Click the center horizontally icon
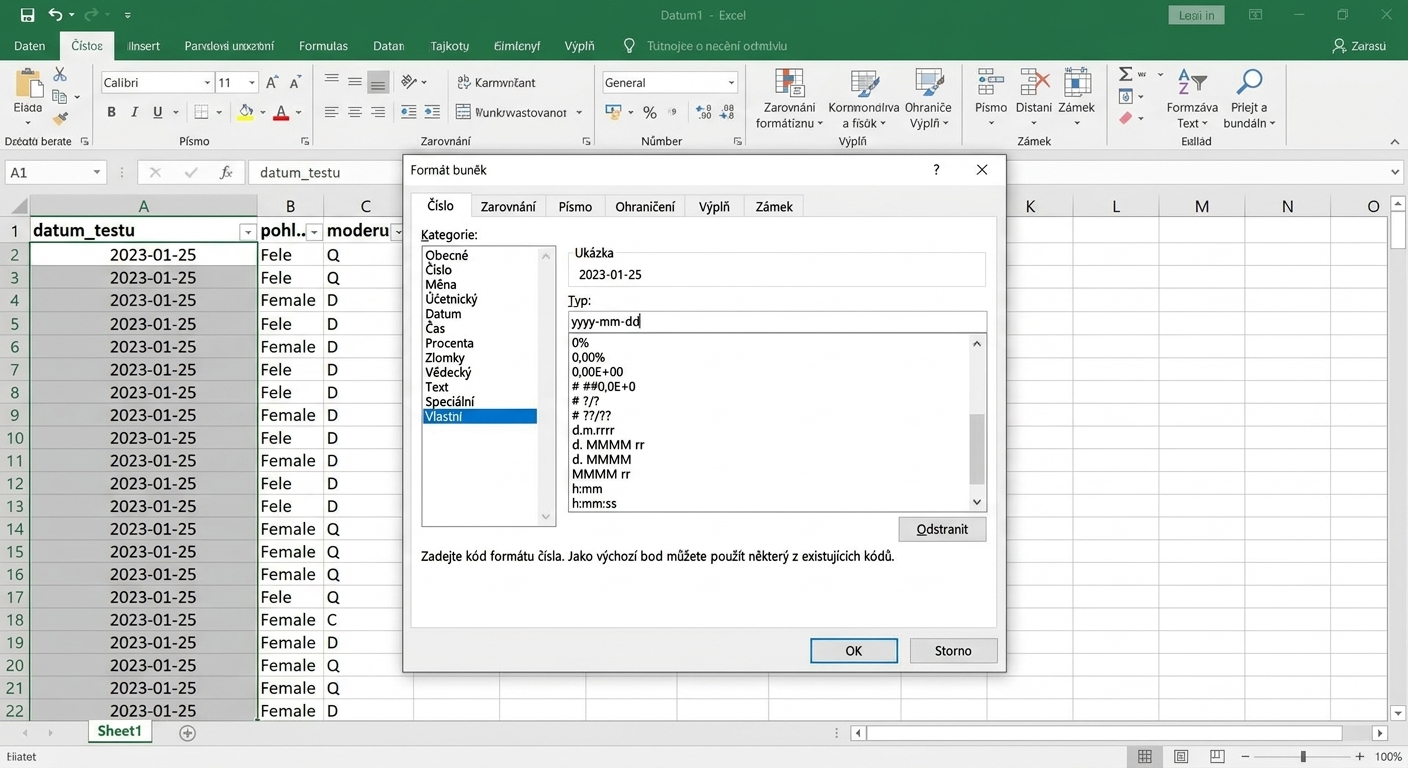Image resolution: width=1408 pixels, height=768 pixels. 354,112
